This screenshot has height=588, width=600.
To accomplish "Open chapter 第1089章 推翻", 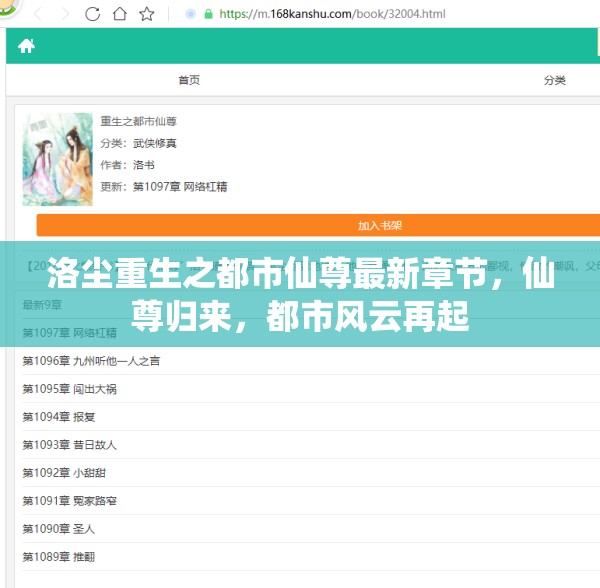I will [x=59, y=557].
